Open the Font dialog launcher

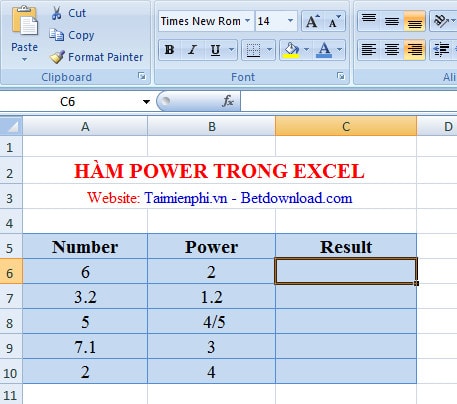point(341,76)
